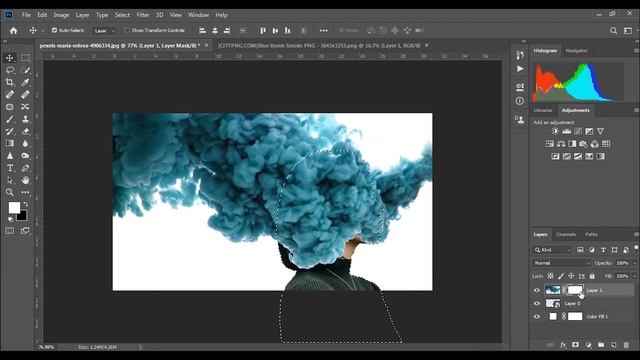Toggle lock image pixels brush icon

pos(561,276)
